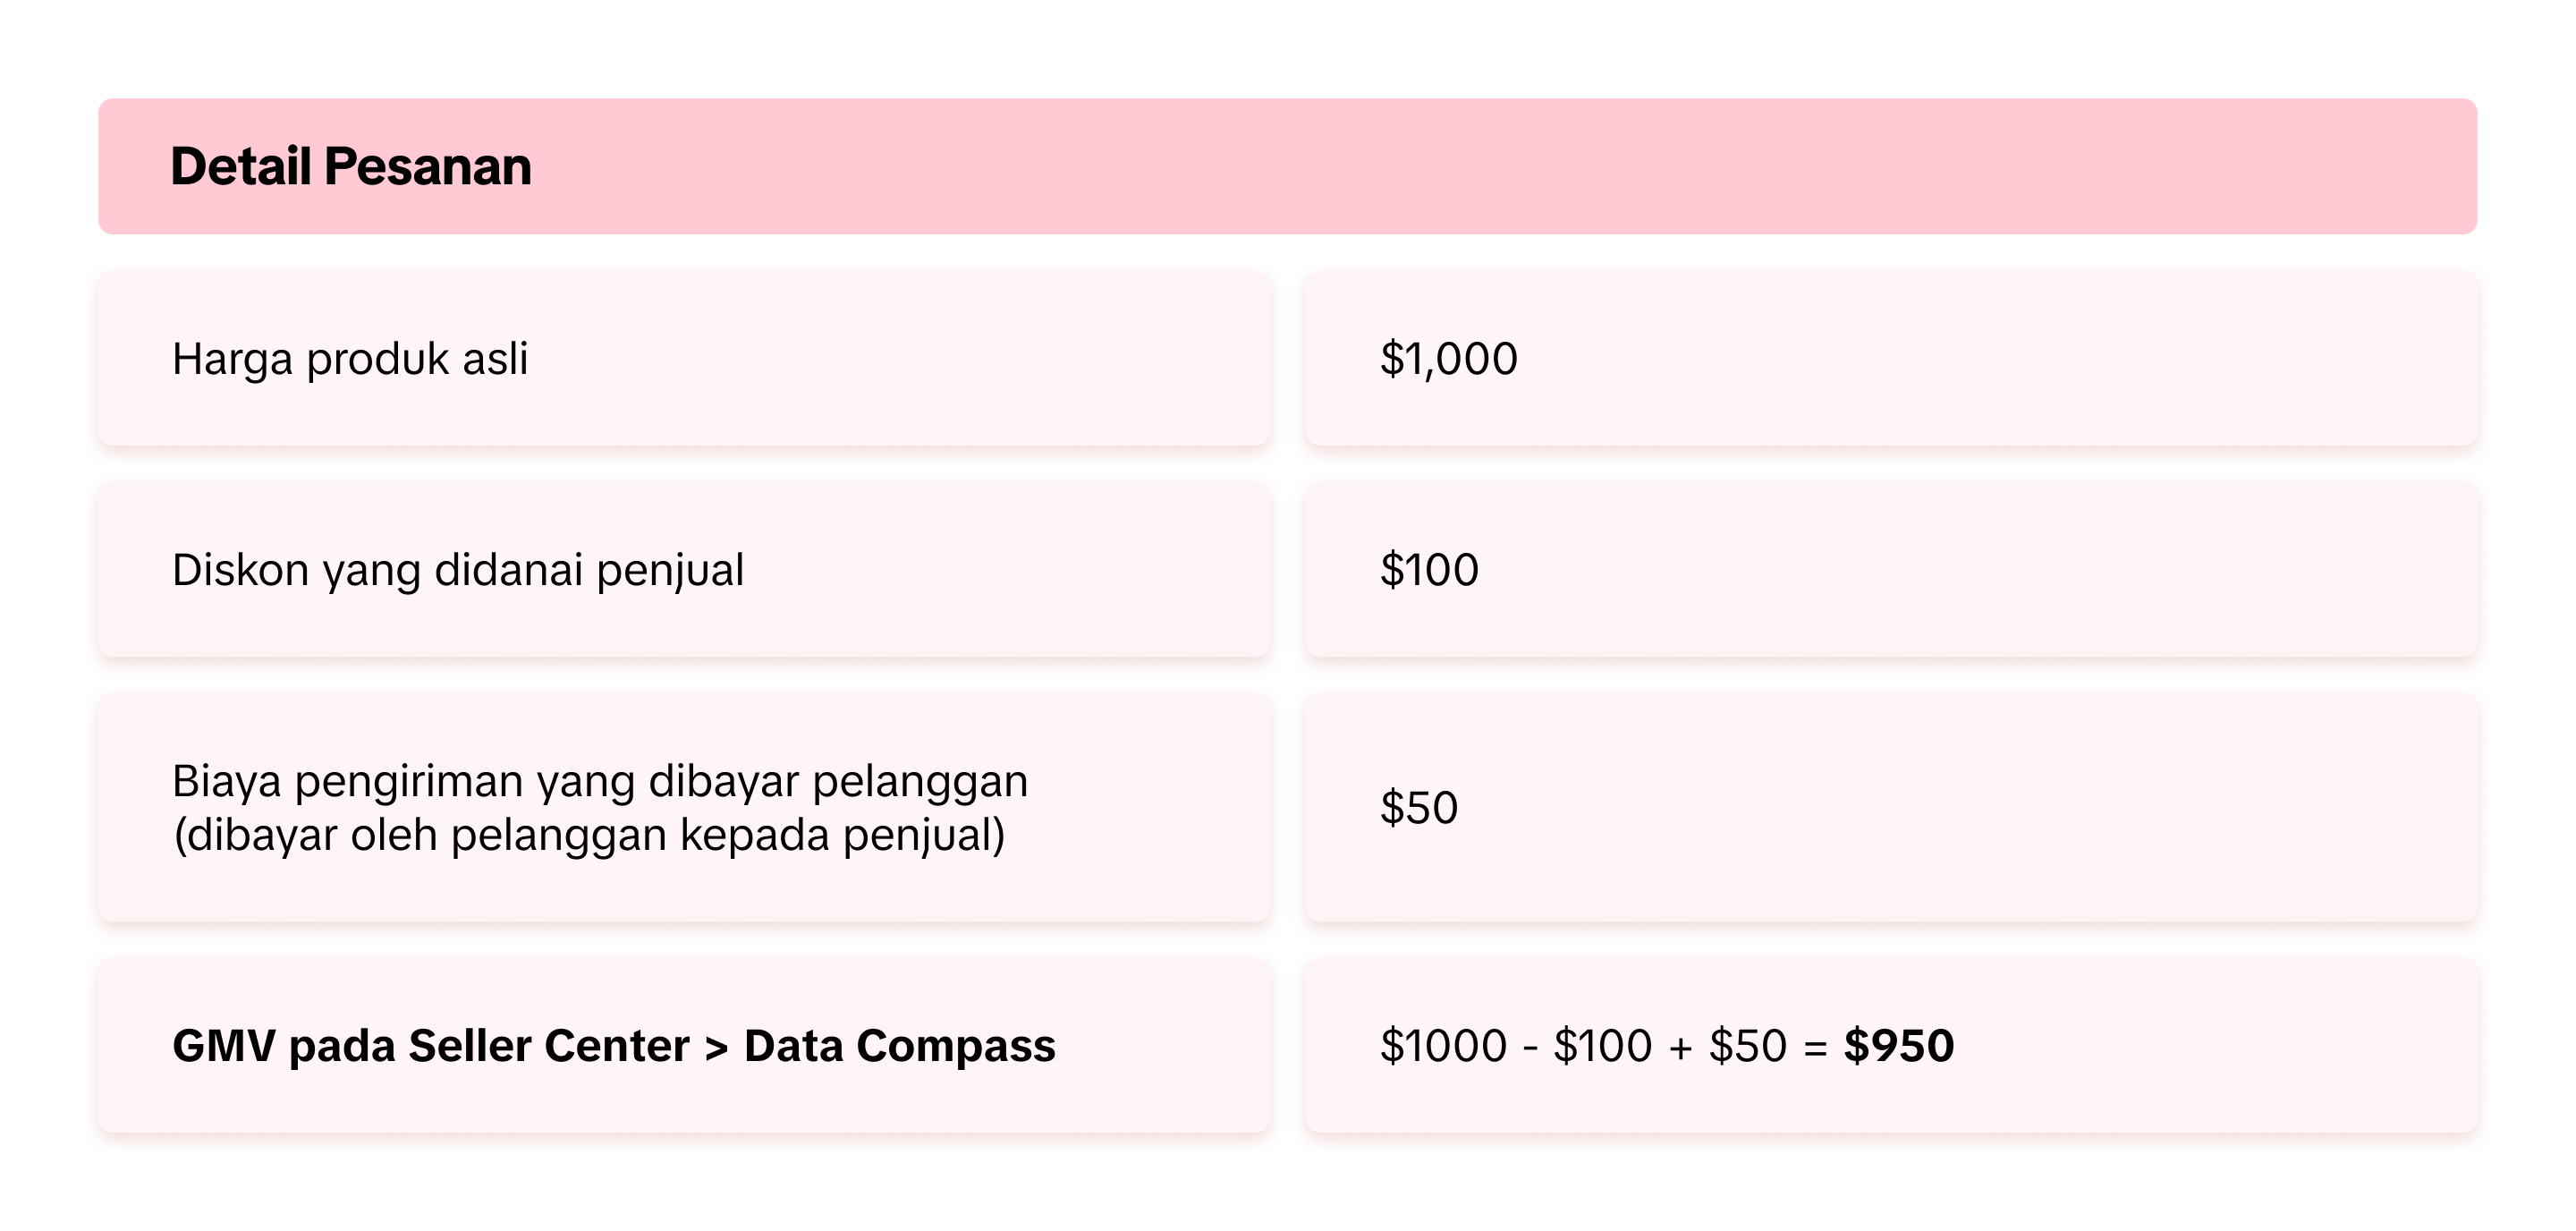Select $50 in the GMV formula
2576x1231 pixels.
click(1747, 1046)
